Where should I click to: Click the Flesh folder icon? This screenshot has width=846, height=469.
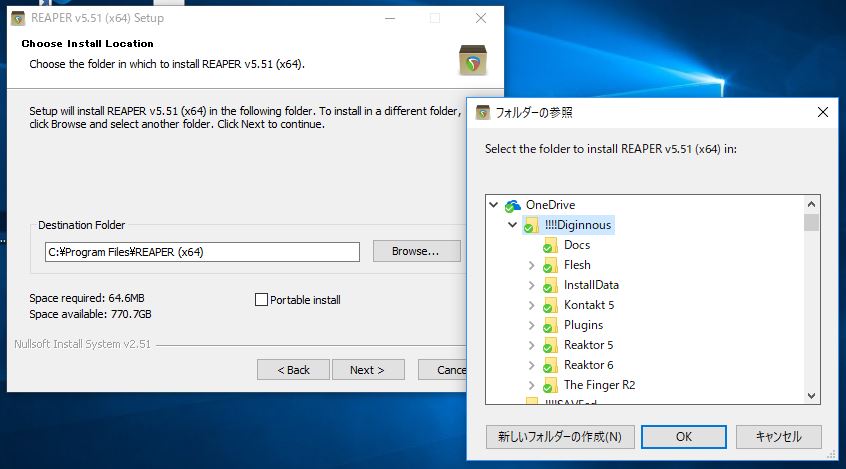[x=550, y=265]
